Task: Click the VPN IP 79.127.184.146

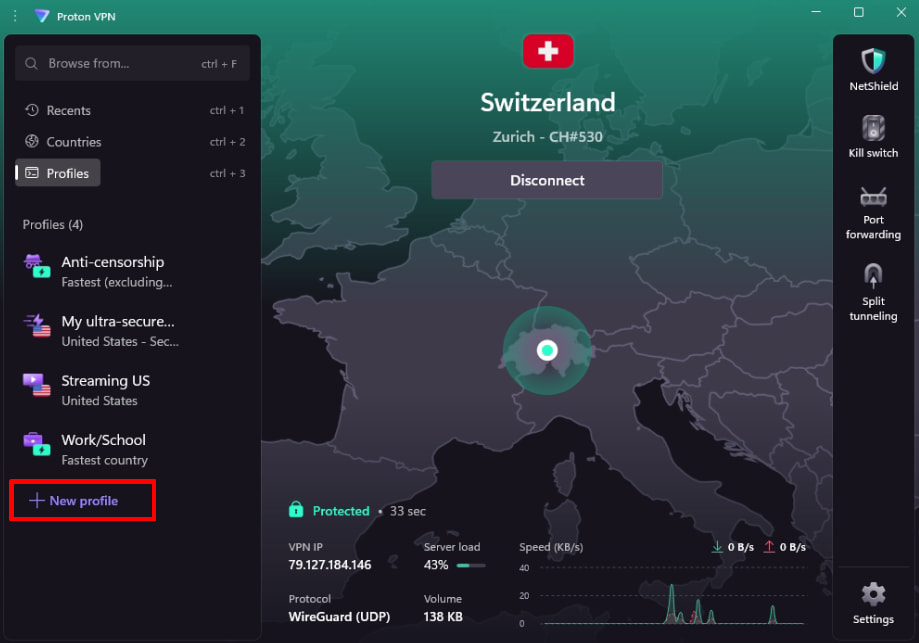Action: click(x=329, y=564)
